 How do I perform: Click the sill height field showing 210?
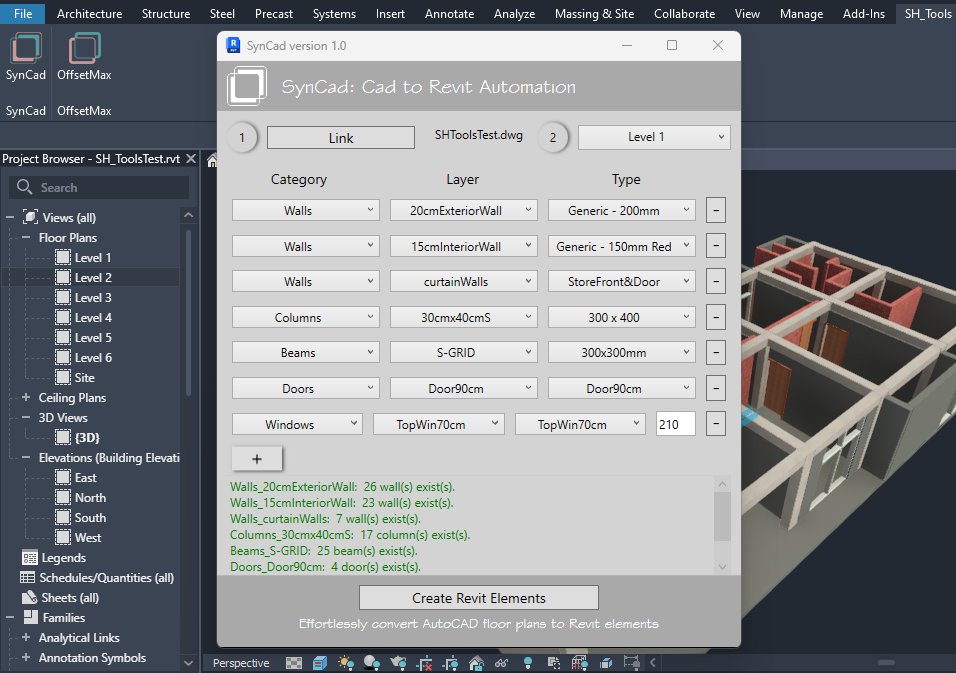click(676, 424)
